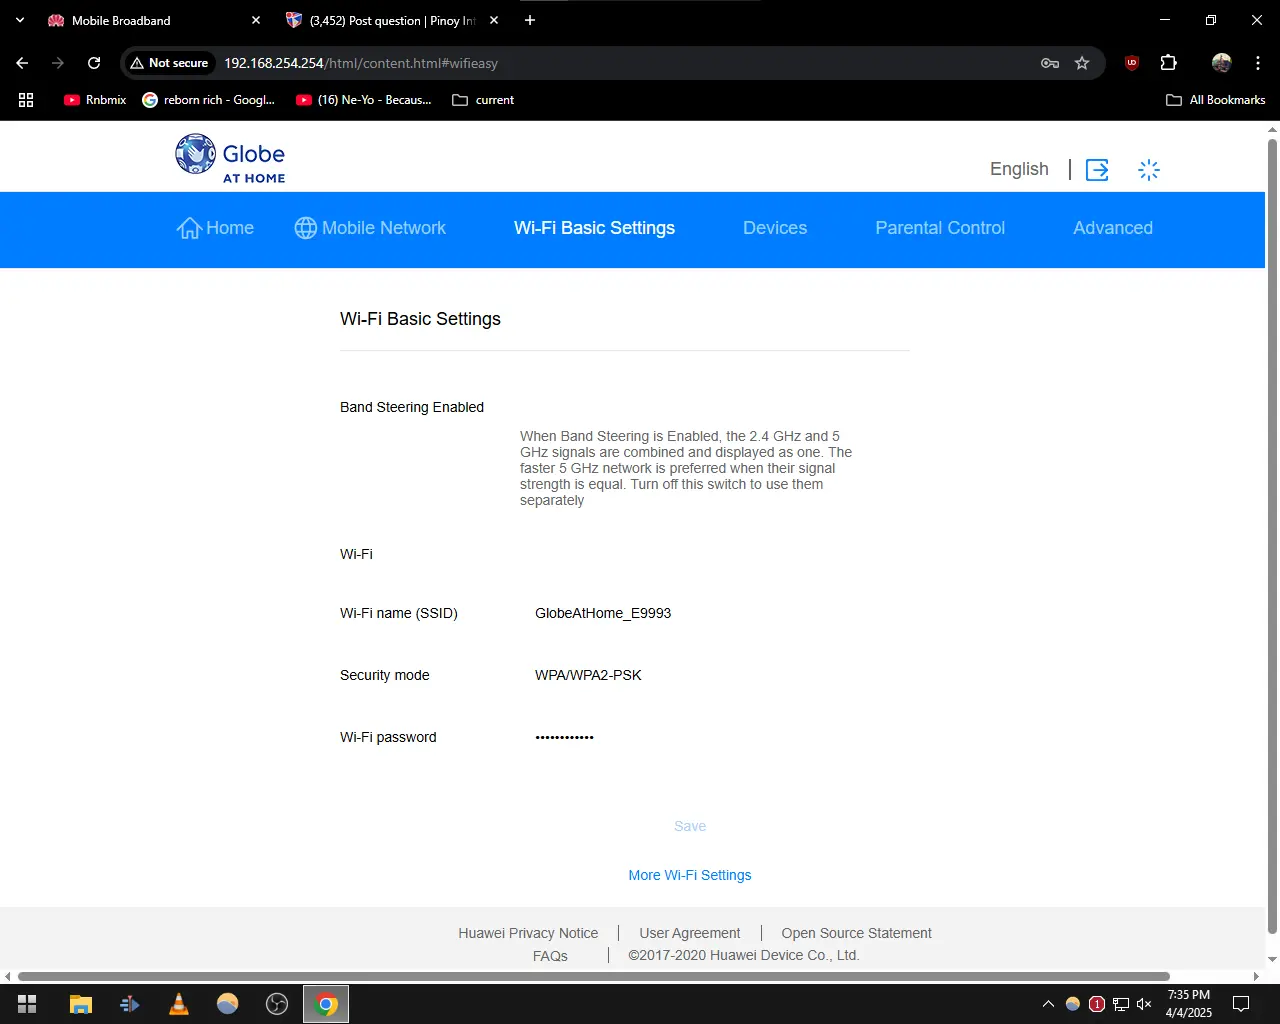Click the Band Steering Enabled label
1280x1024 pixels.
412,407
